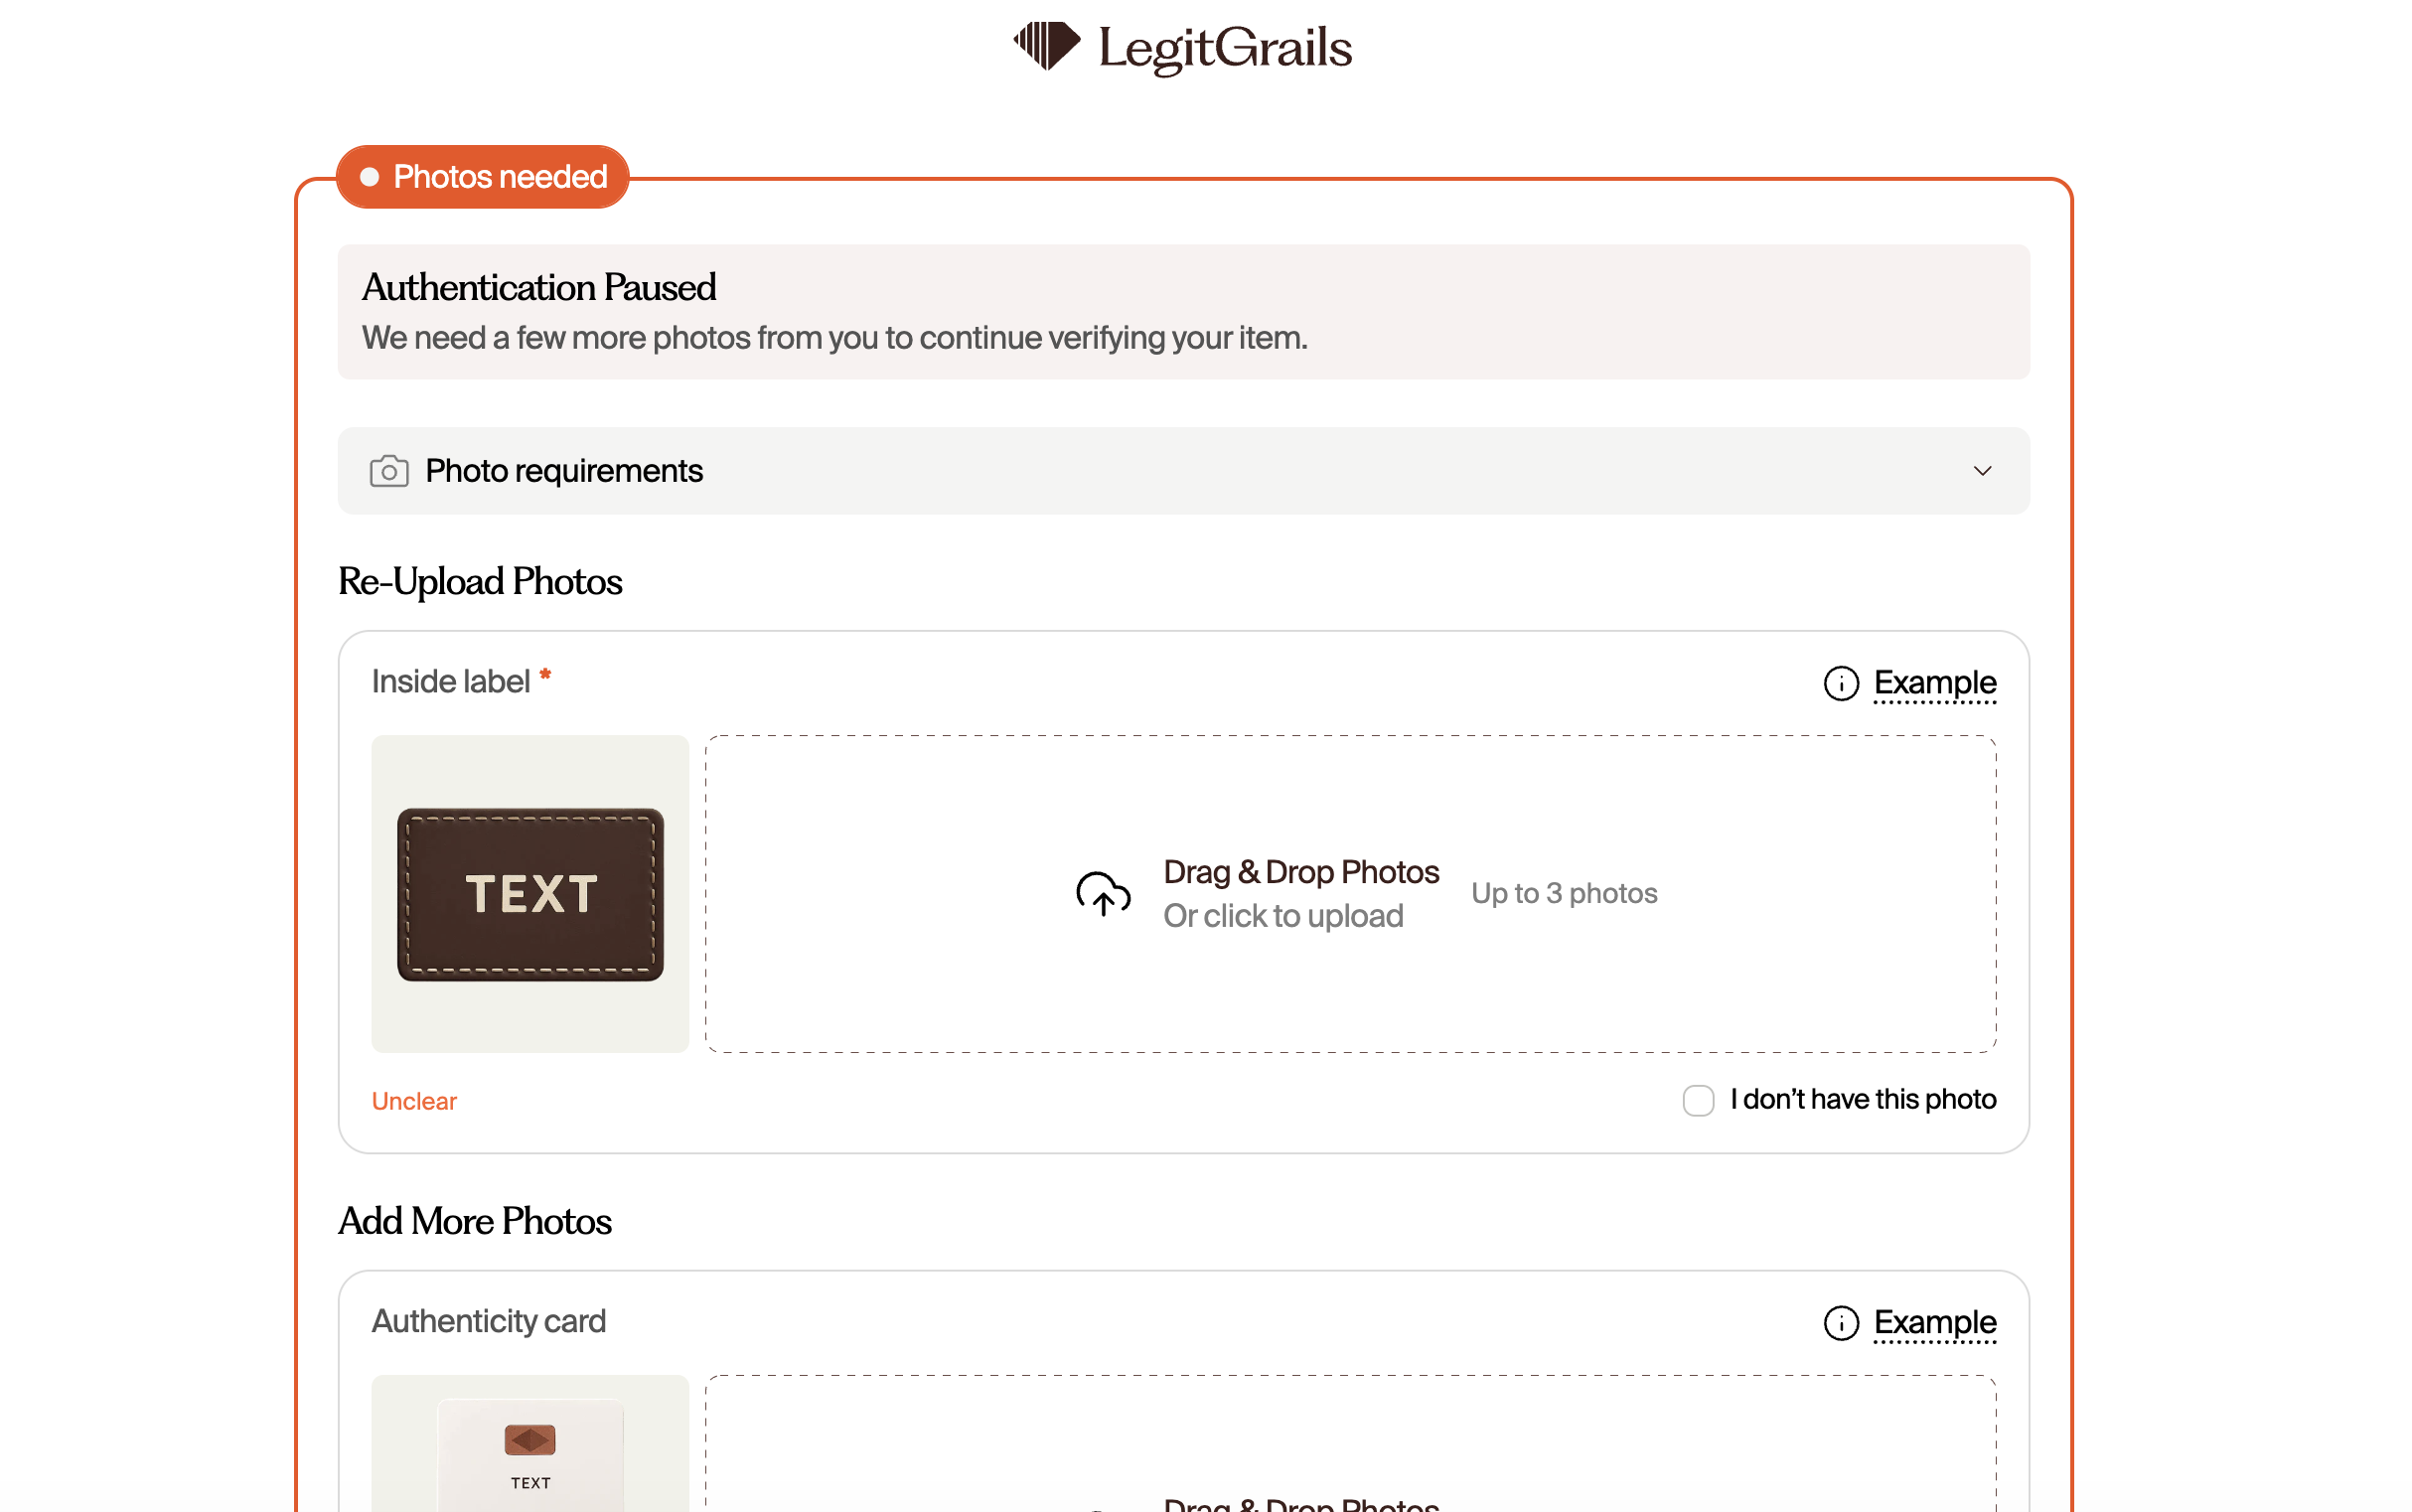Click the camera icon beside Photo requirements
This screenshot has width=2412, height=1512.
point(389,471)
